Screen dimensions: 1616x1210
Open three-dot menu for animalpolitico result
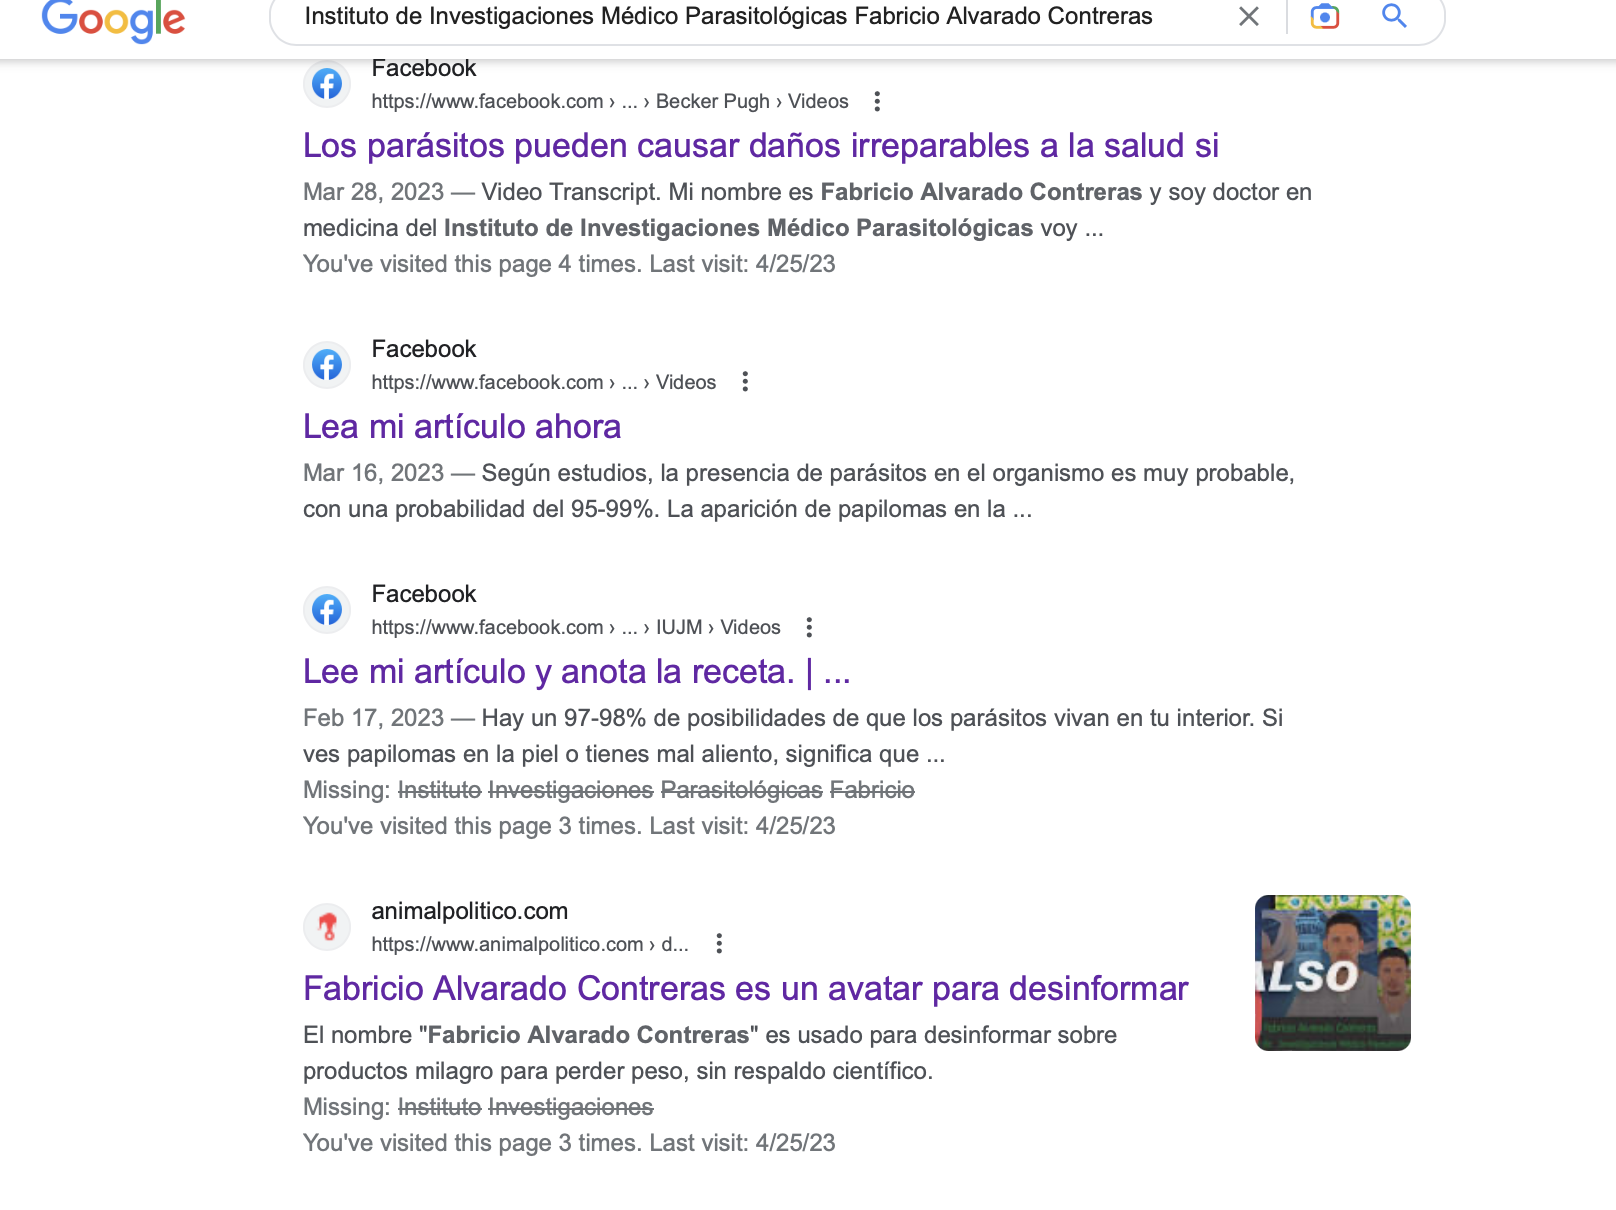[719, 944]
